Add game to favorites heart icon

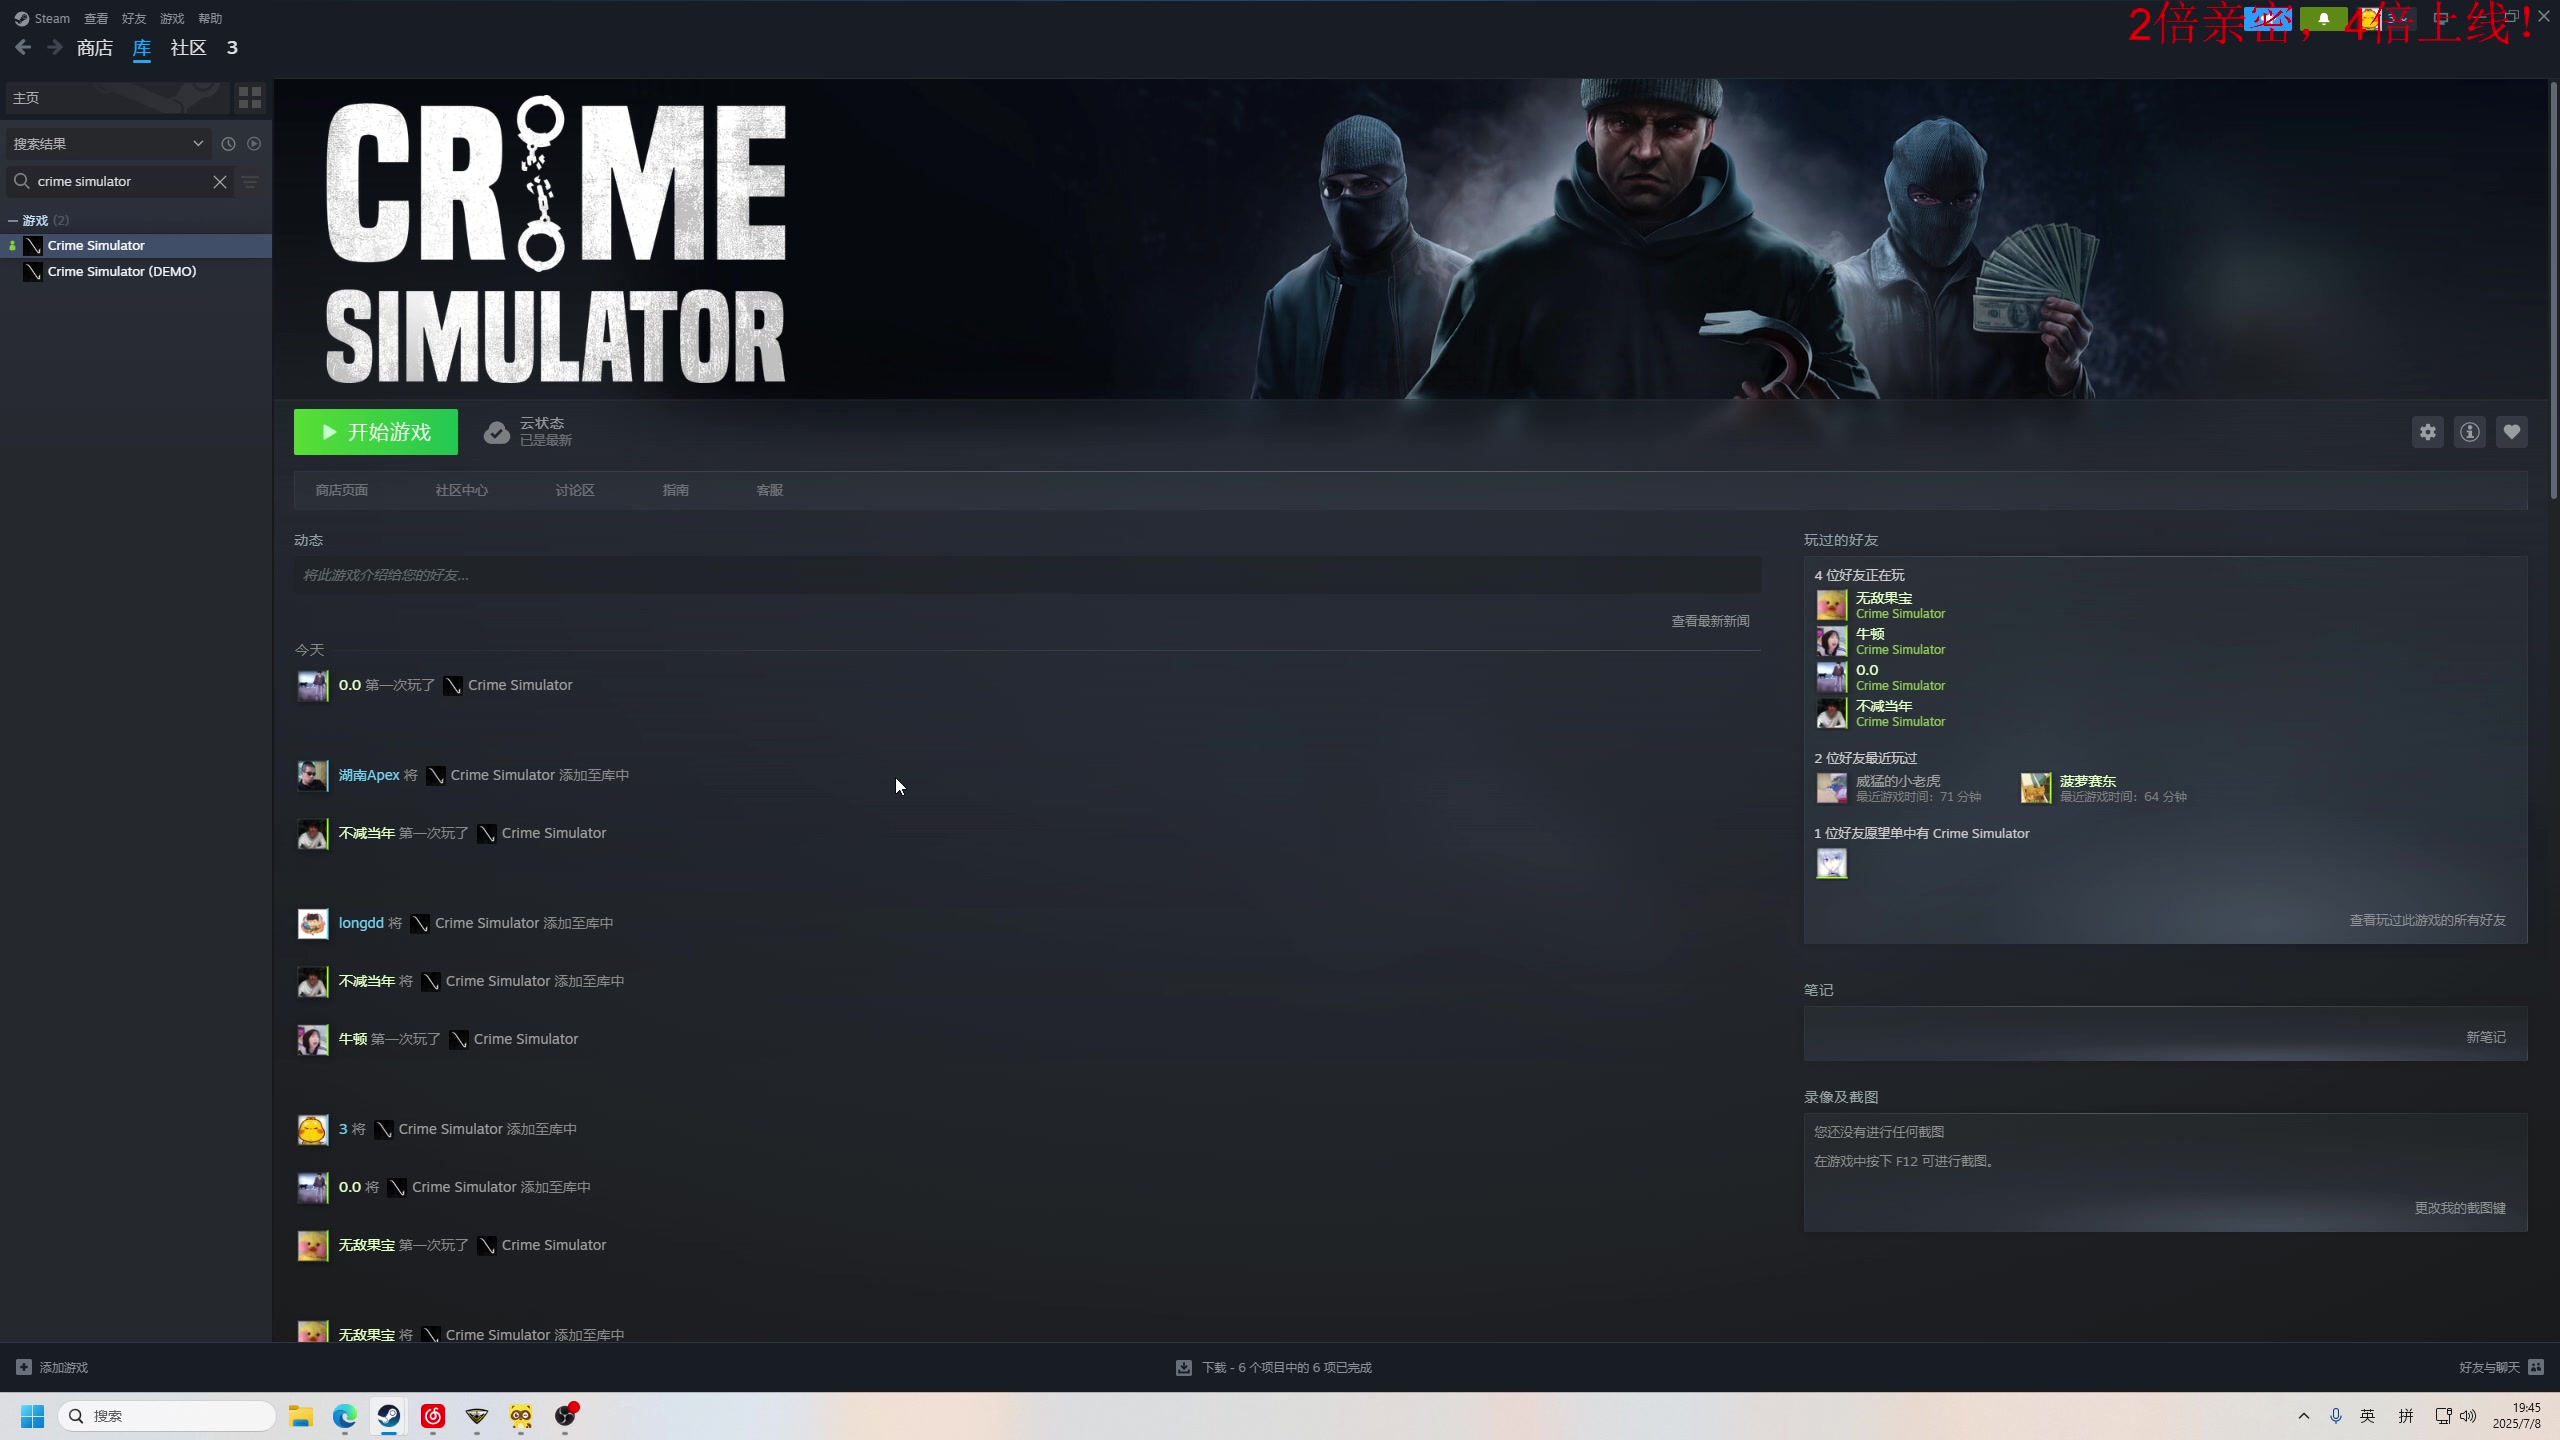(2512, 432)
